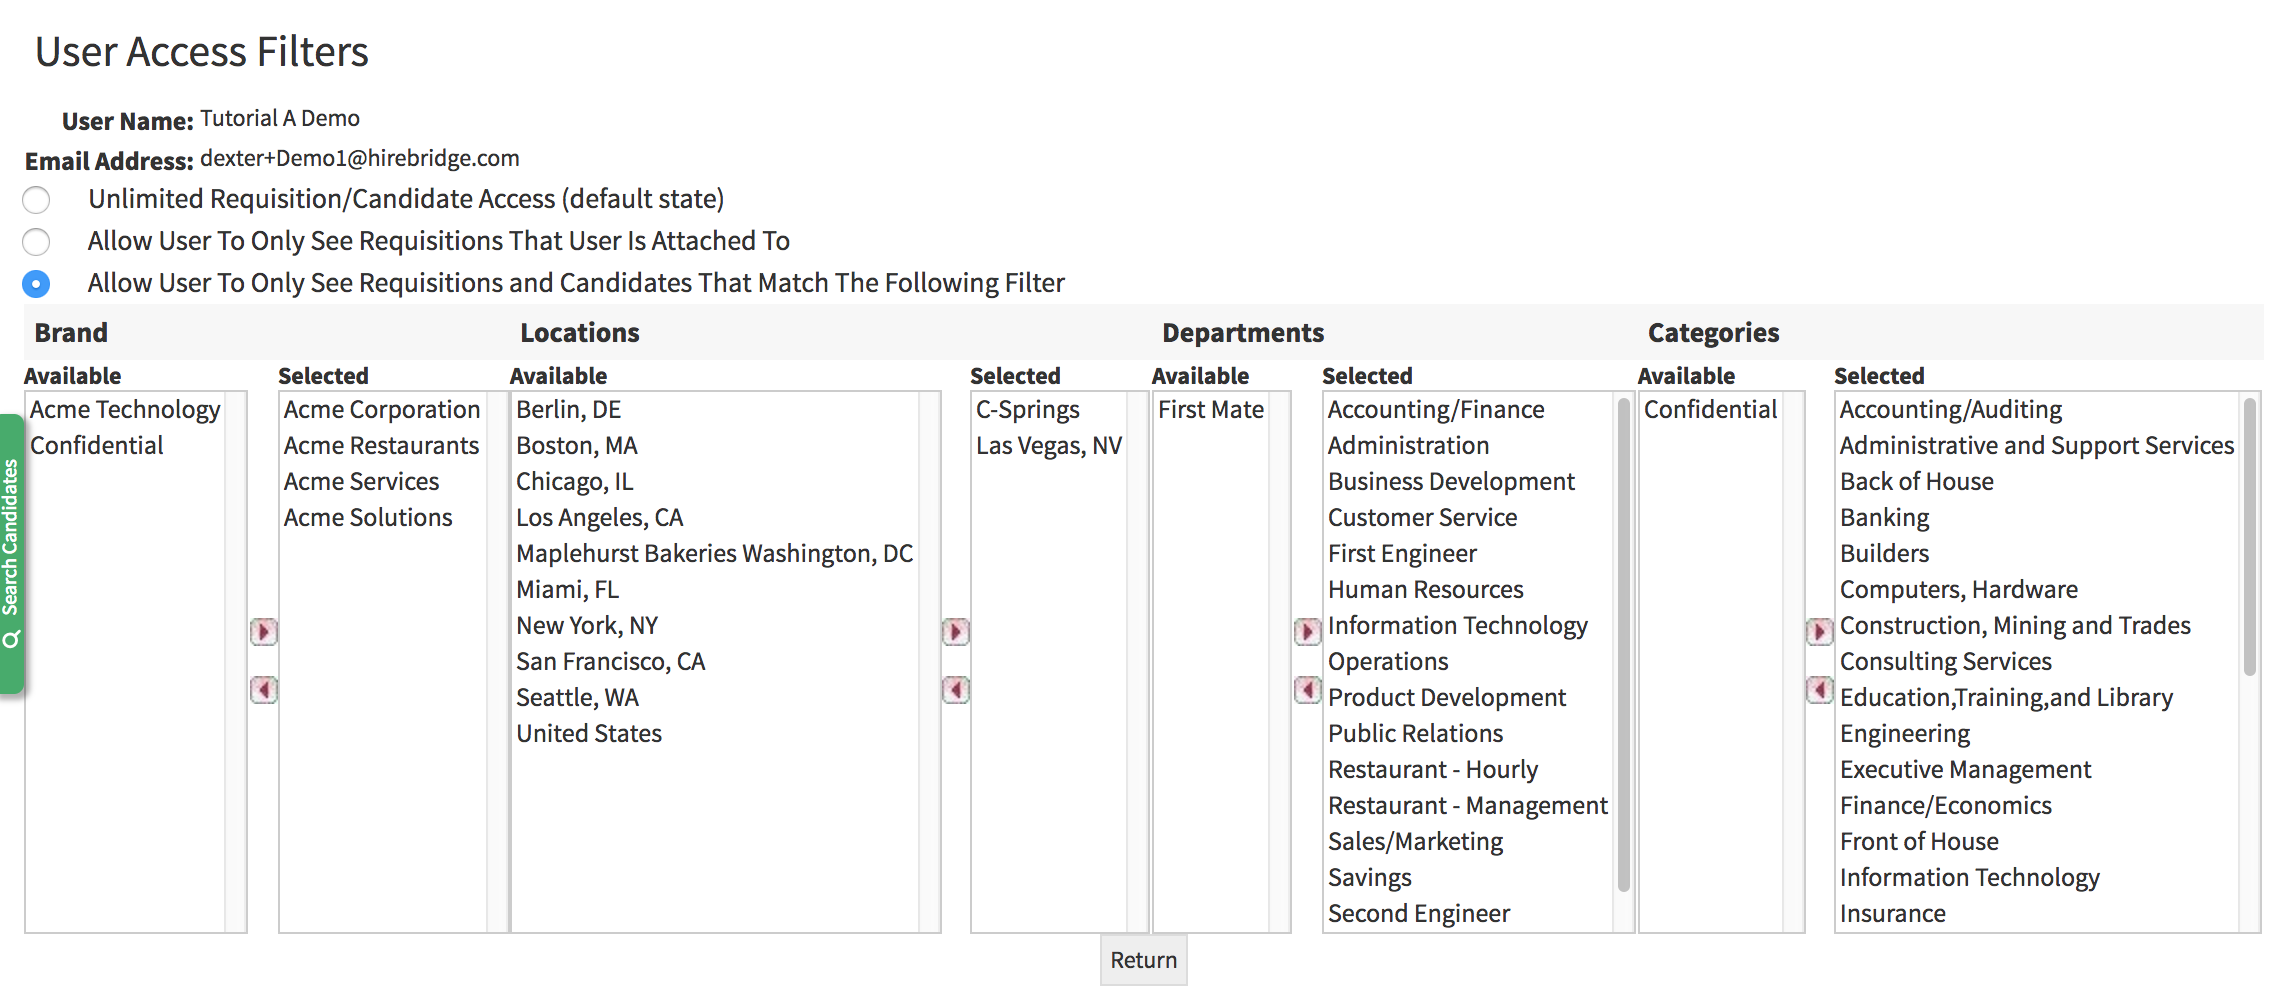Open the Search Candidates side tab
Screen dimensions: 2294x1002
coord(11,554)
